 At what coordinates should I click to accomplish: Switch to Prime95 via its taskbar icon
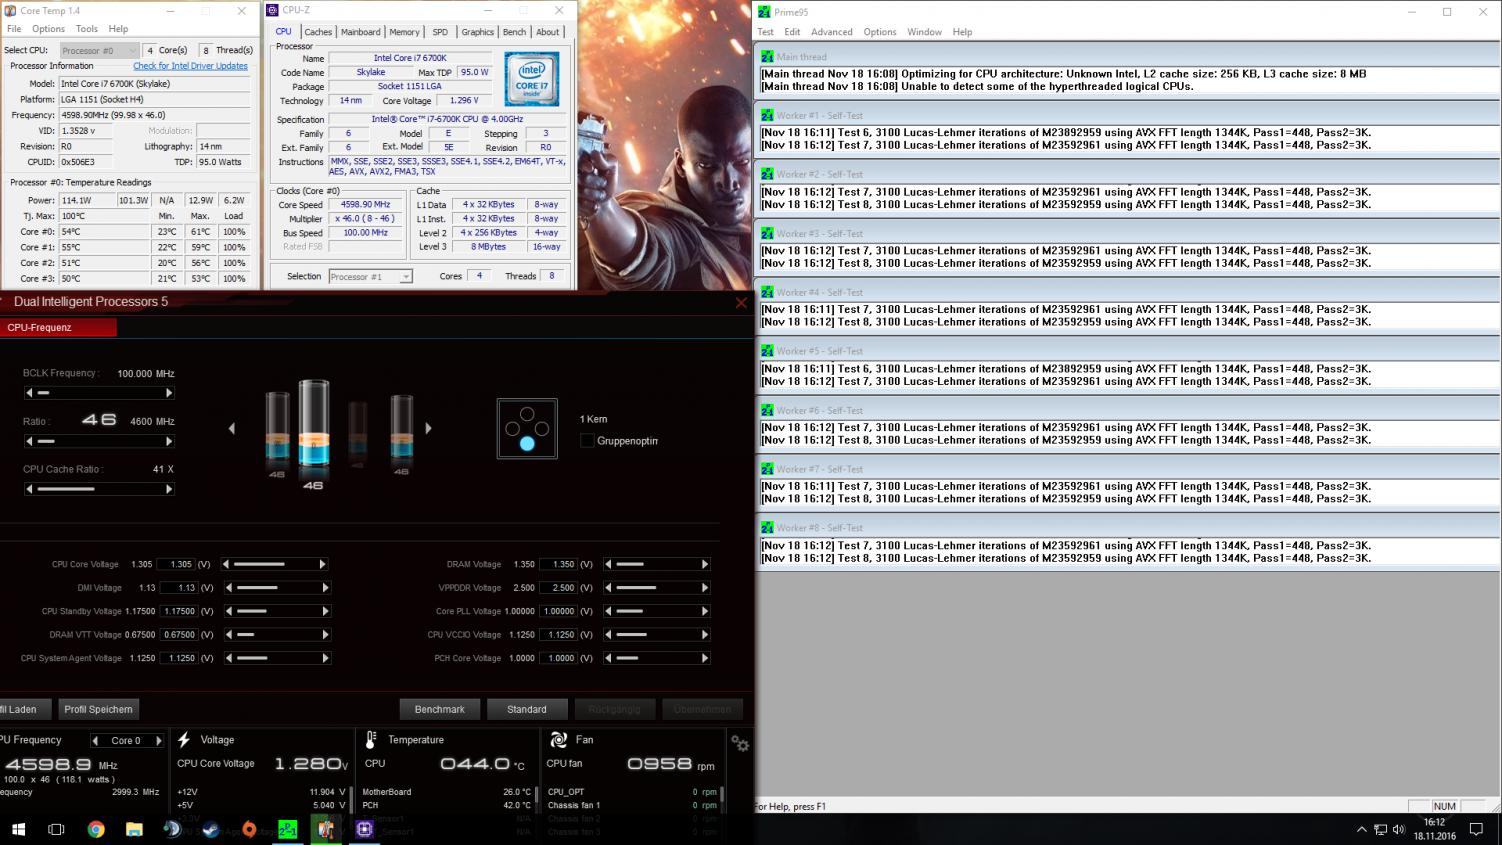click(x=288, y=829)
